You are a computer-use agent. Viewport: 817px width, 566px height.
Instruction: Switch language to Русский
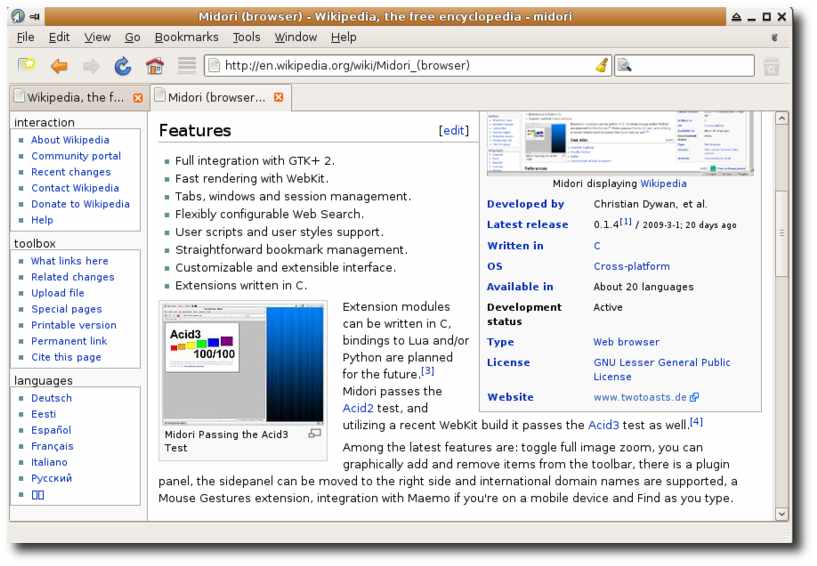click(52, 478)
